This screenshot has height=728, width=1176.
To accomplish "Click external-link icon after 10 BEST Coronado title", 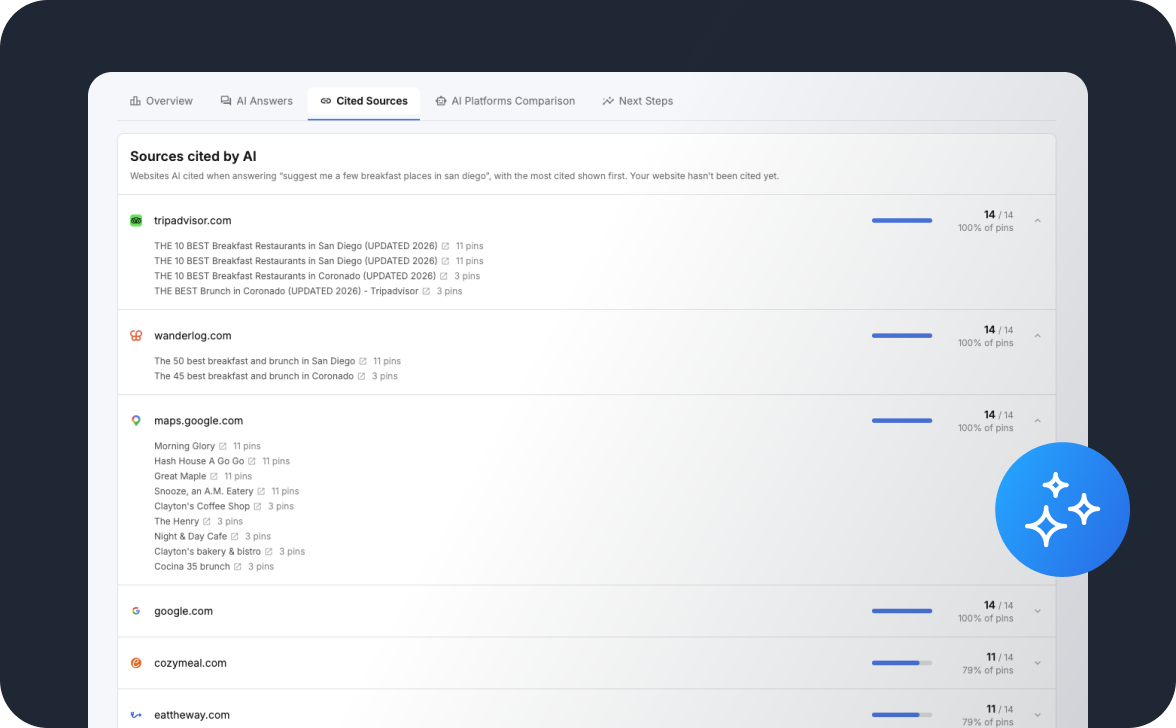I will pos(444,276).
